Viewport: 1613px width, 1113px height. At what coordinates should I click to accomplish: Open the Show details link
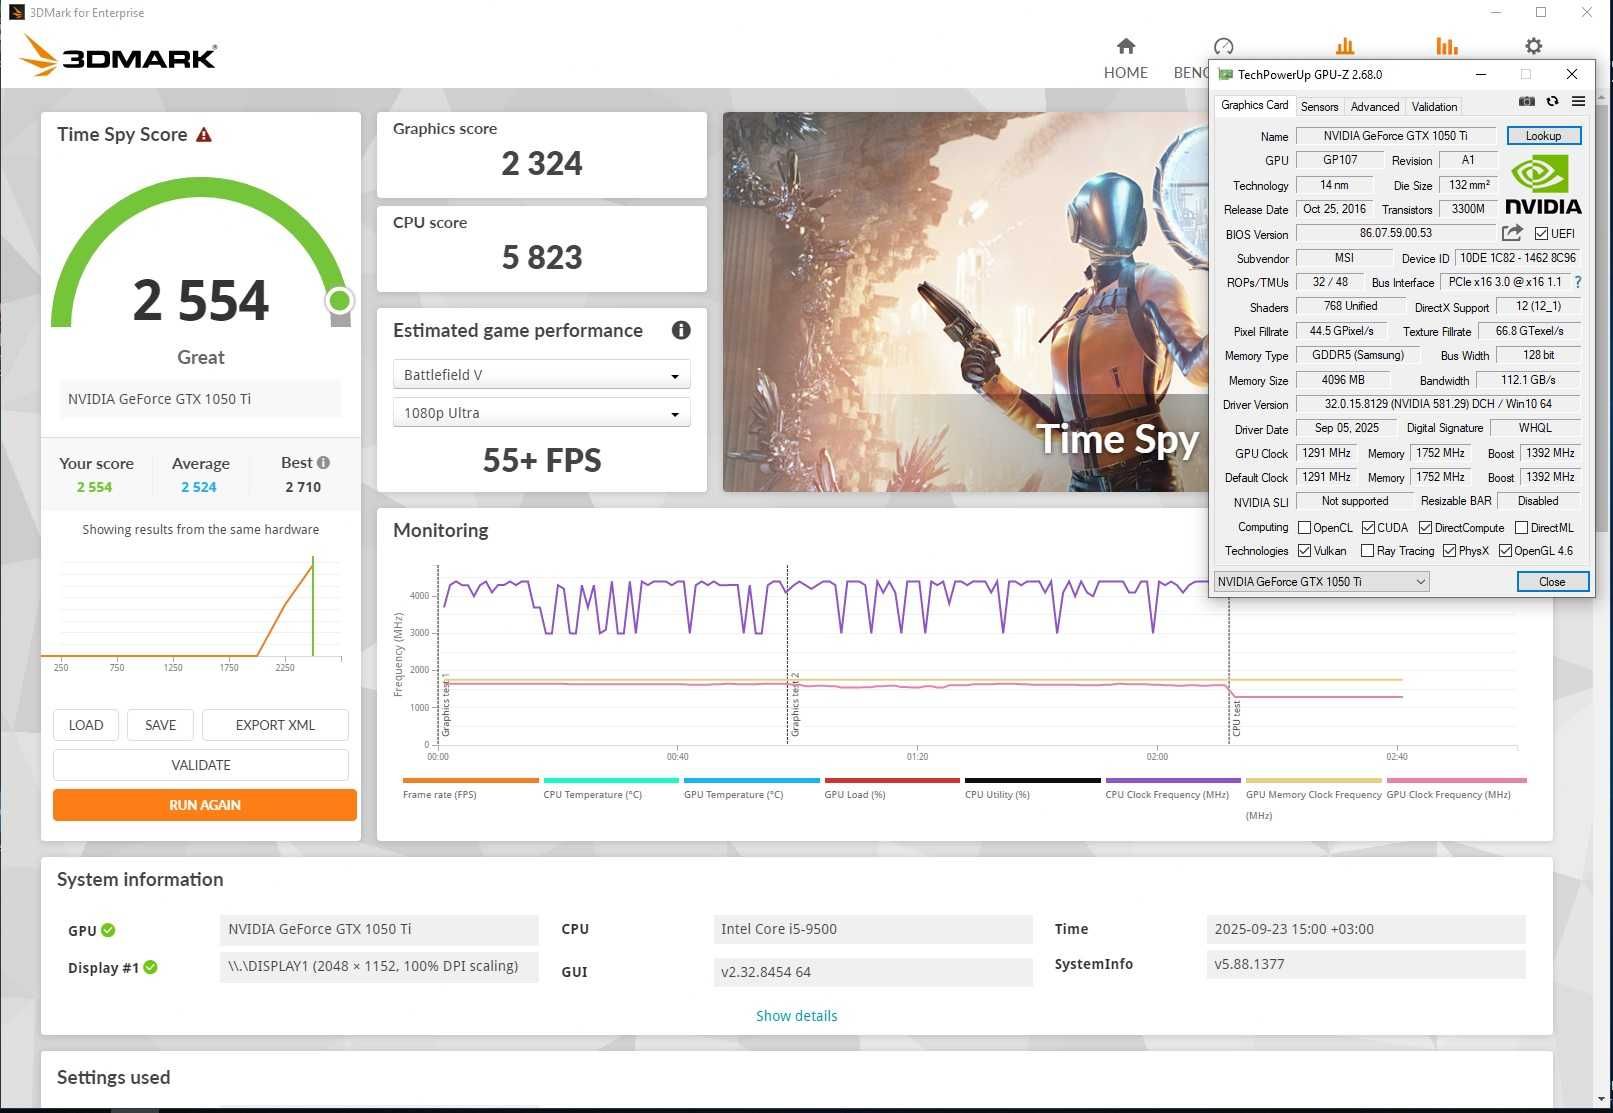pyautogui.click(x=796, y=1016)
